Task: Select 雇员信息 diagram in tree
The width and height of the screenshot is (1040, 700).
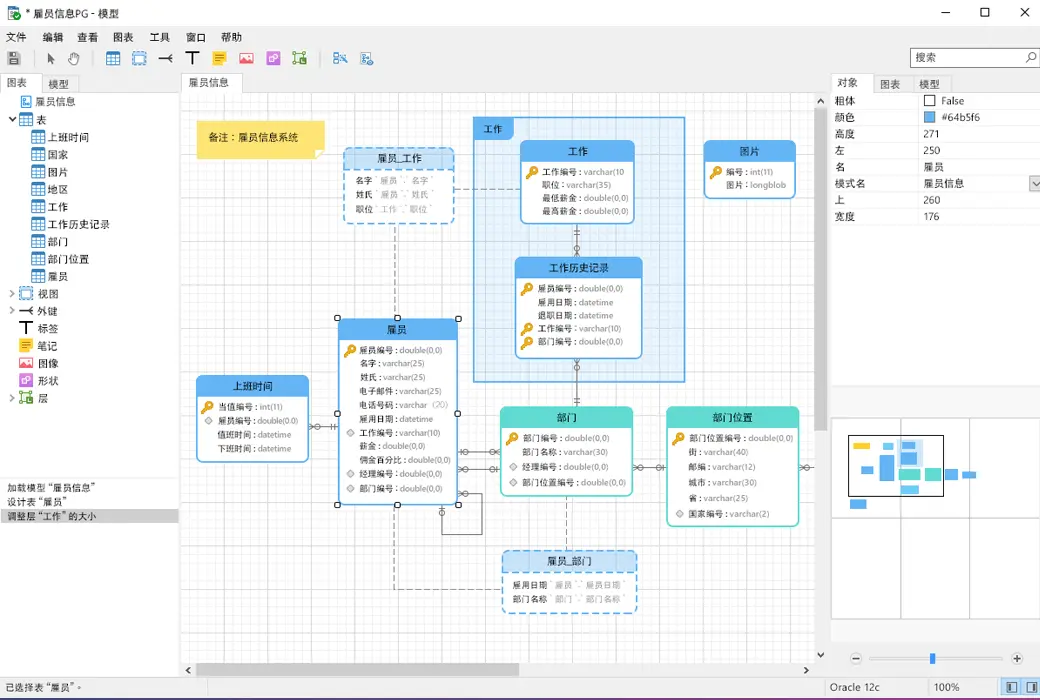Action: pos(55,102)
